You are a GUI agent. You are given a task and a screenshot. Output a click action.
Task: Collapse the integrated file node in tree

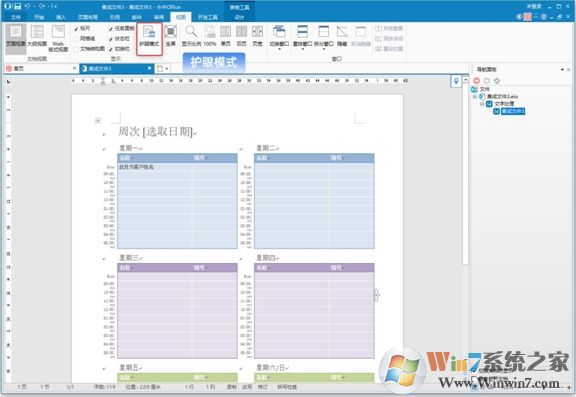pyautogui.click(x=475, y=96)
